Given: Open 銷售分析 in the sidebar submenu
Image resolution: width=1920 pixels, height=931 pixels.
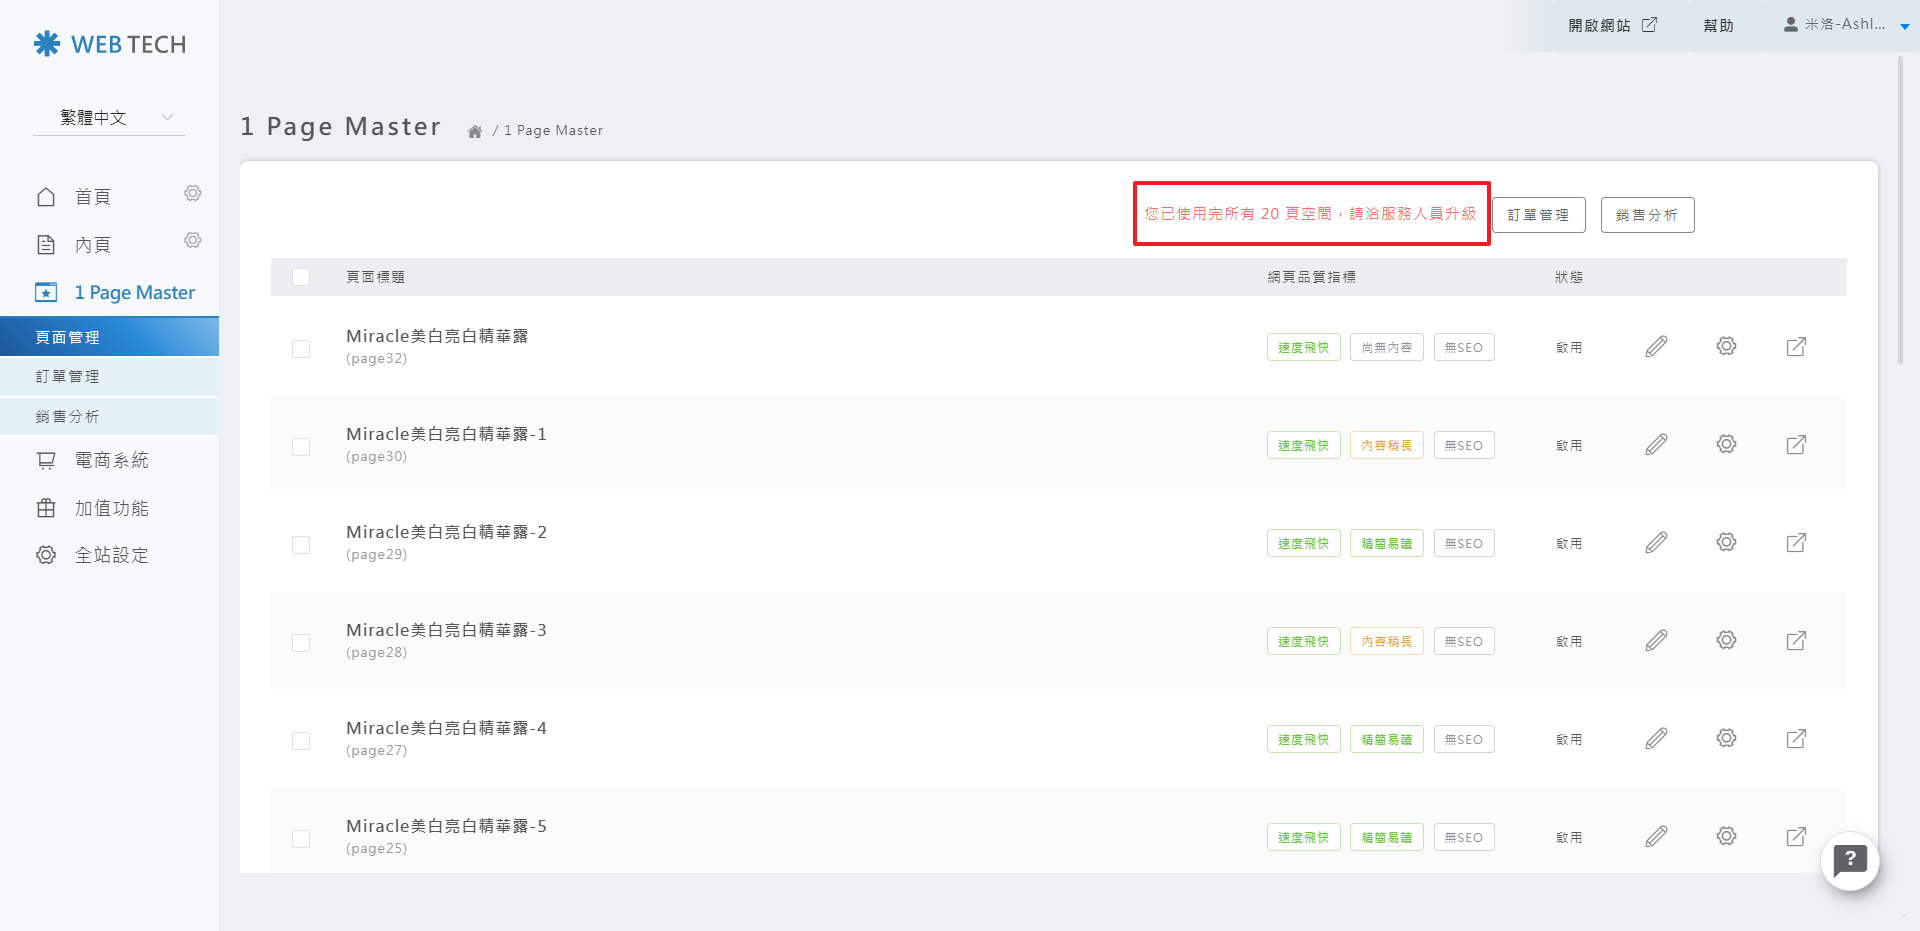Looking at the screenshot, I should (x=68, y=417).
